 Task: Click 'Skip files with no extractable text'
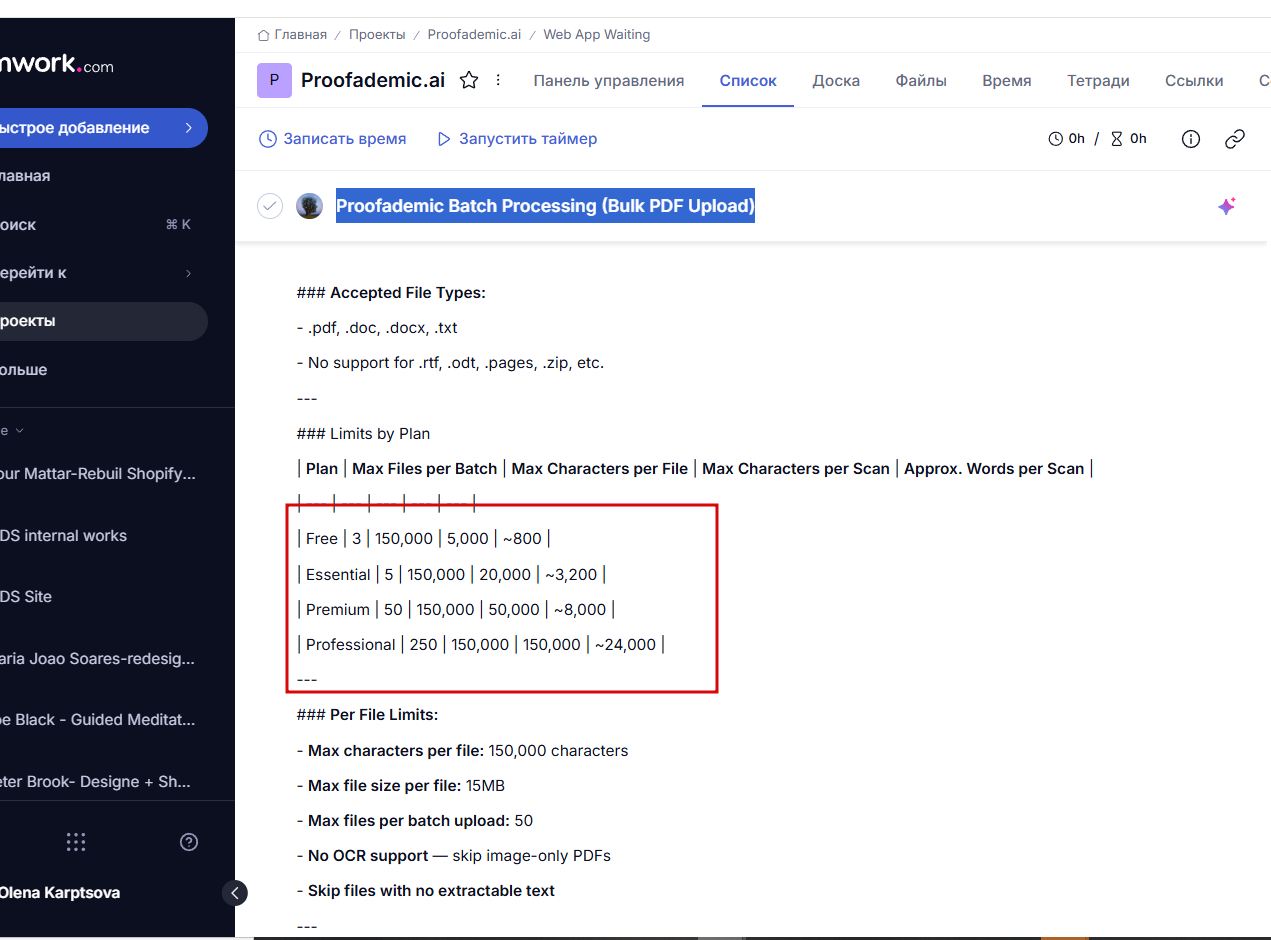click(x=426, y=891)
